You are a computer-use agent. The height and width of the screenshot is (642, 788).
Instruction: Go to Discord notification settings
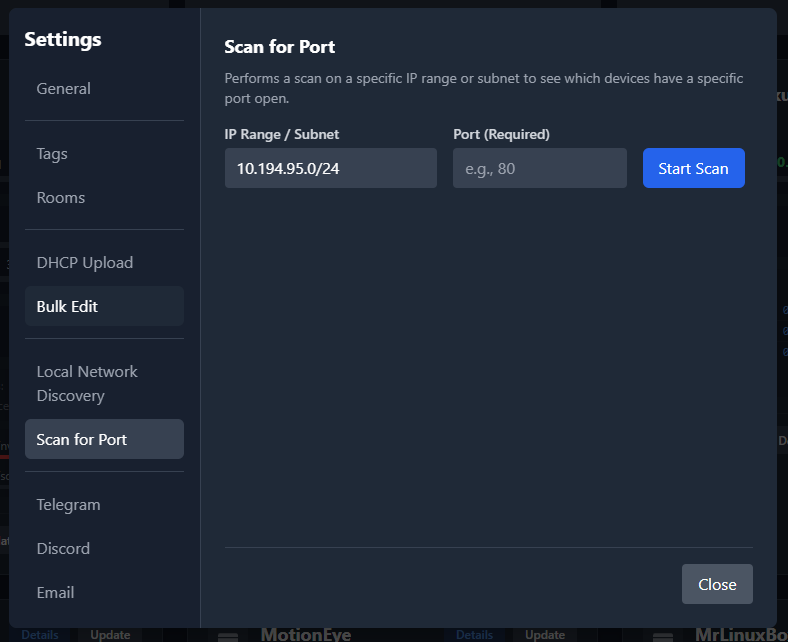[63, 549]
